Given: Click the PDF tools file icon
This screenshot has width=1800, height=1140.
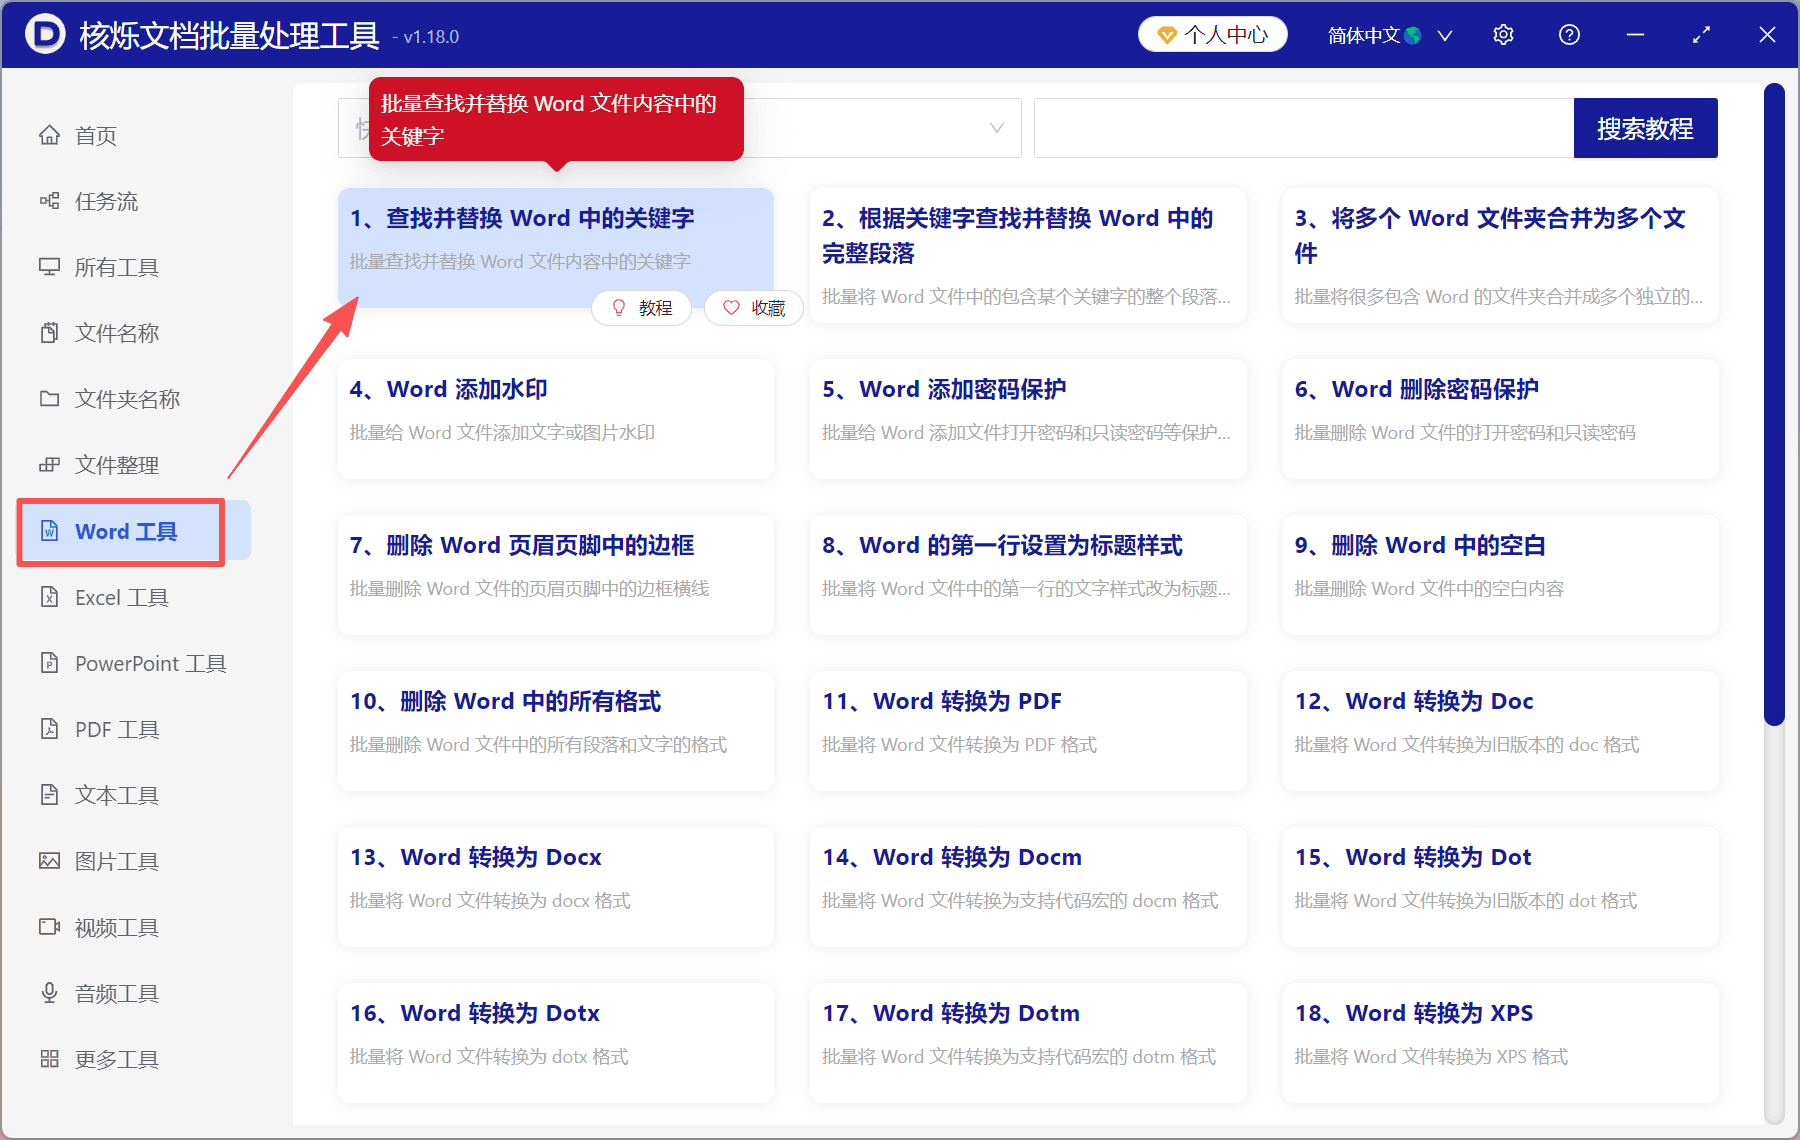Looking at the screenshot, I should click(49, 729).
